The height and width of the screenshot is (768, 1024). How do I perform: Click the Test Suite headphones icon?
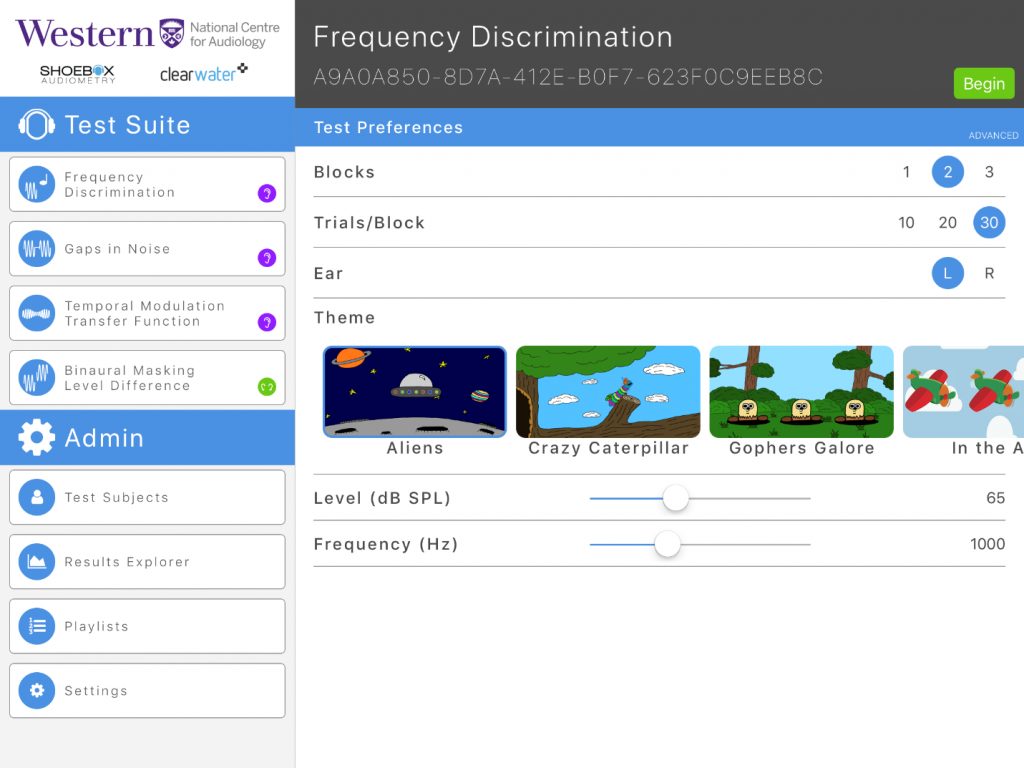(x=37, y=124)
